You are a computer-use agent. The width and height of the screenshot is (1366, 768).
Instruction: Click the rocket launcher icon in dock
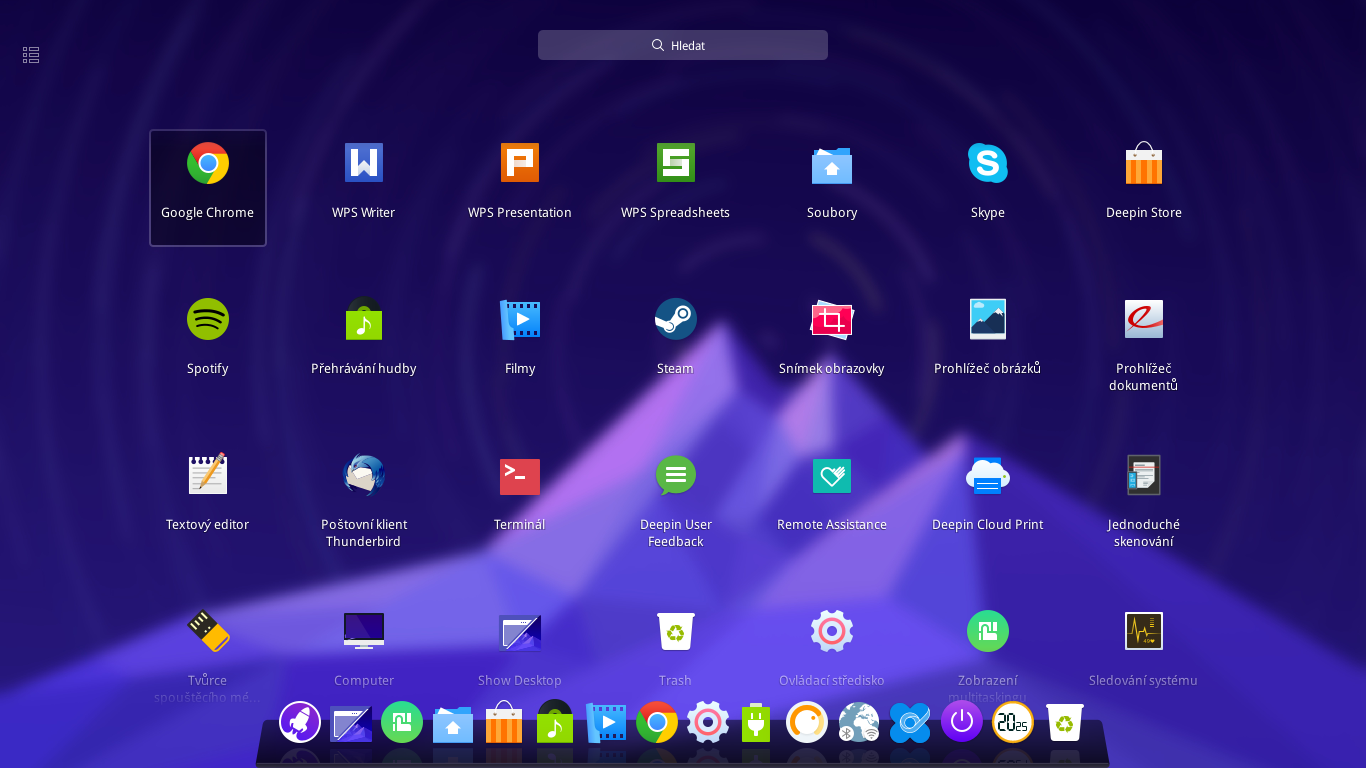tap(300, 722)
